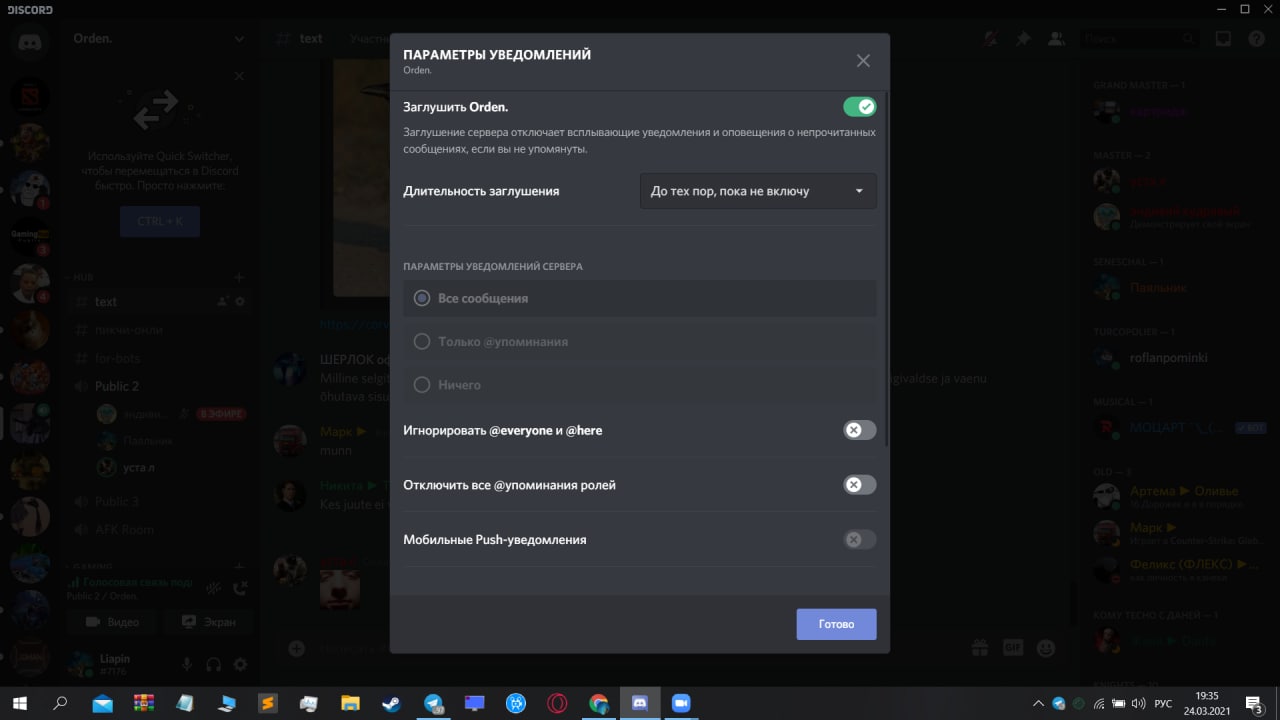
Task: Open the emoji picker
Action: point(1046,648)
